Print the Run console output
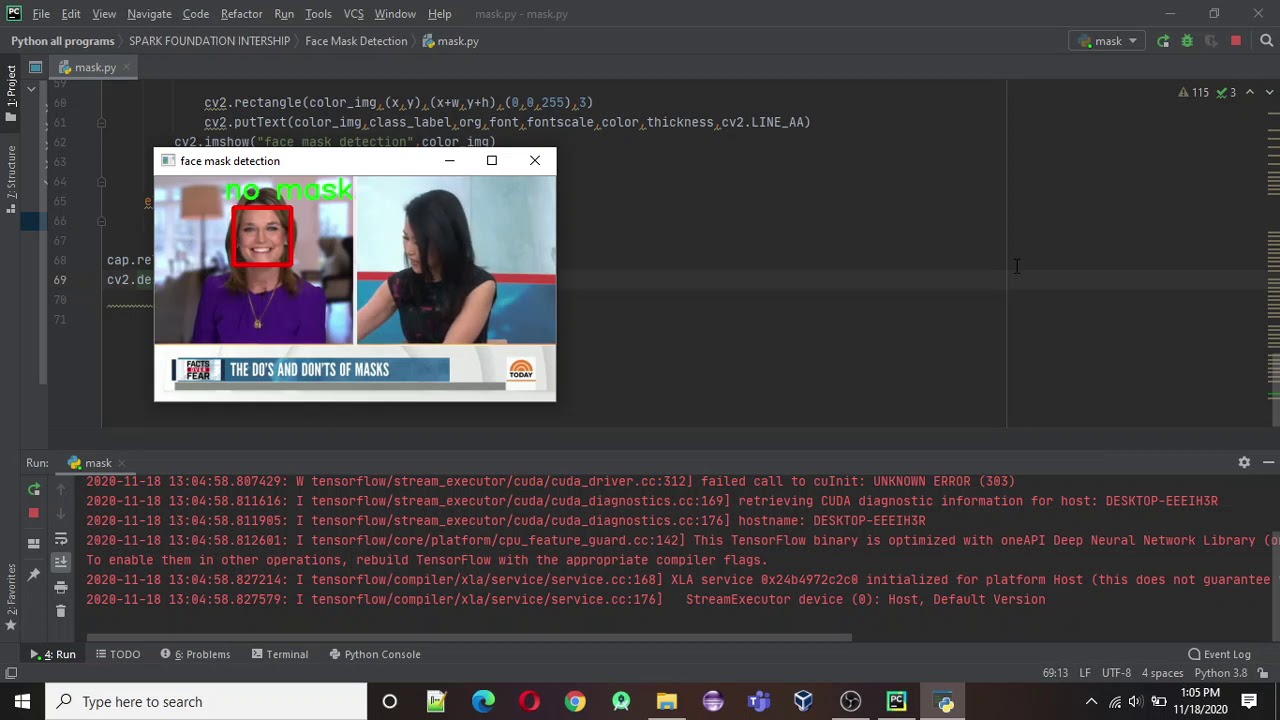The height and width of the screenshot is (720, 1280). pos(61,587)
